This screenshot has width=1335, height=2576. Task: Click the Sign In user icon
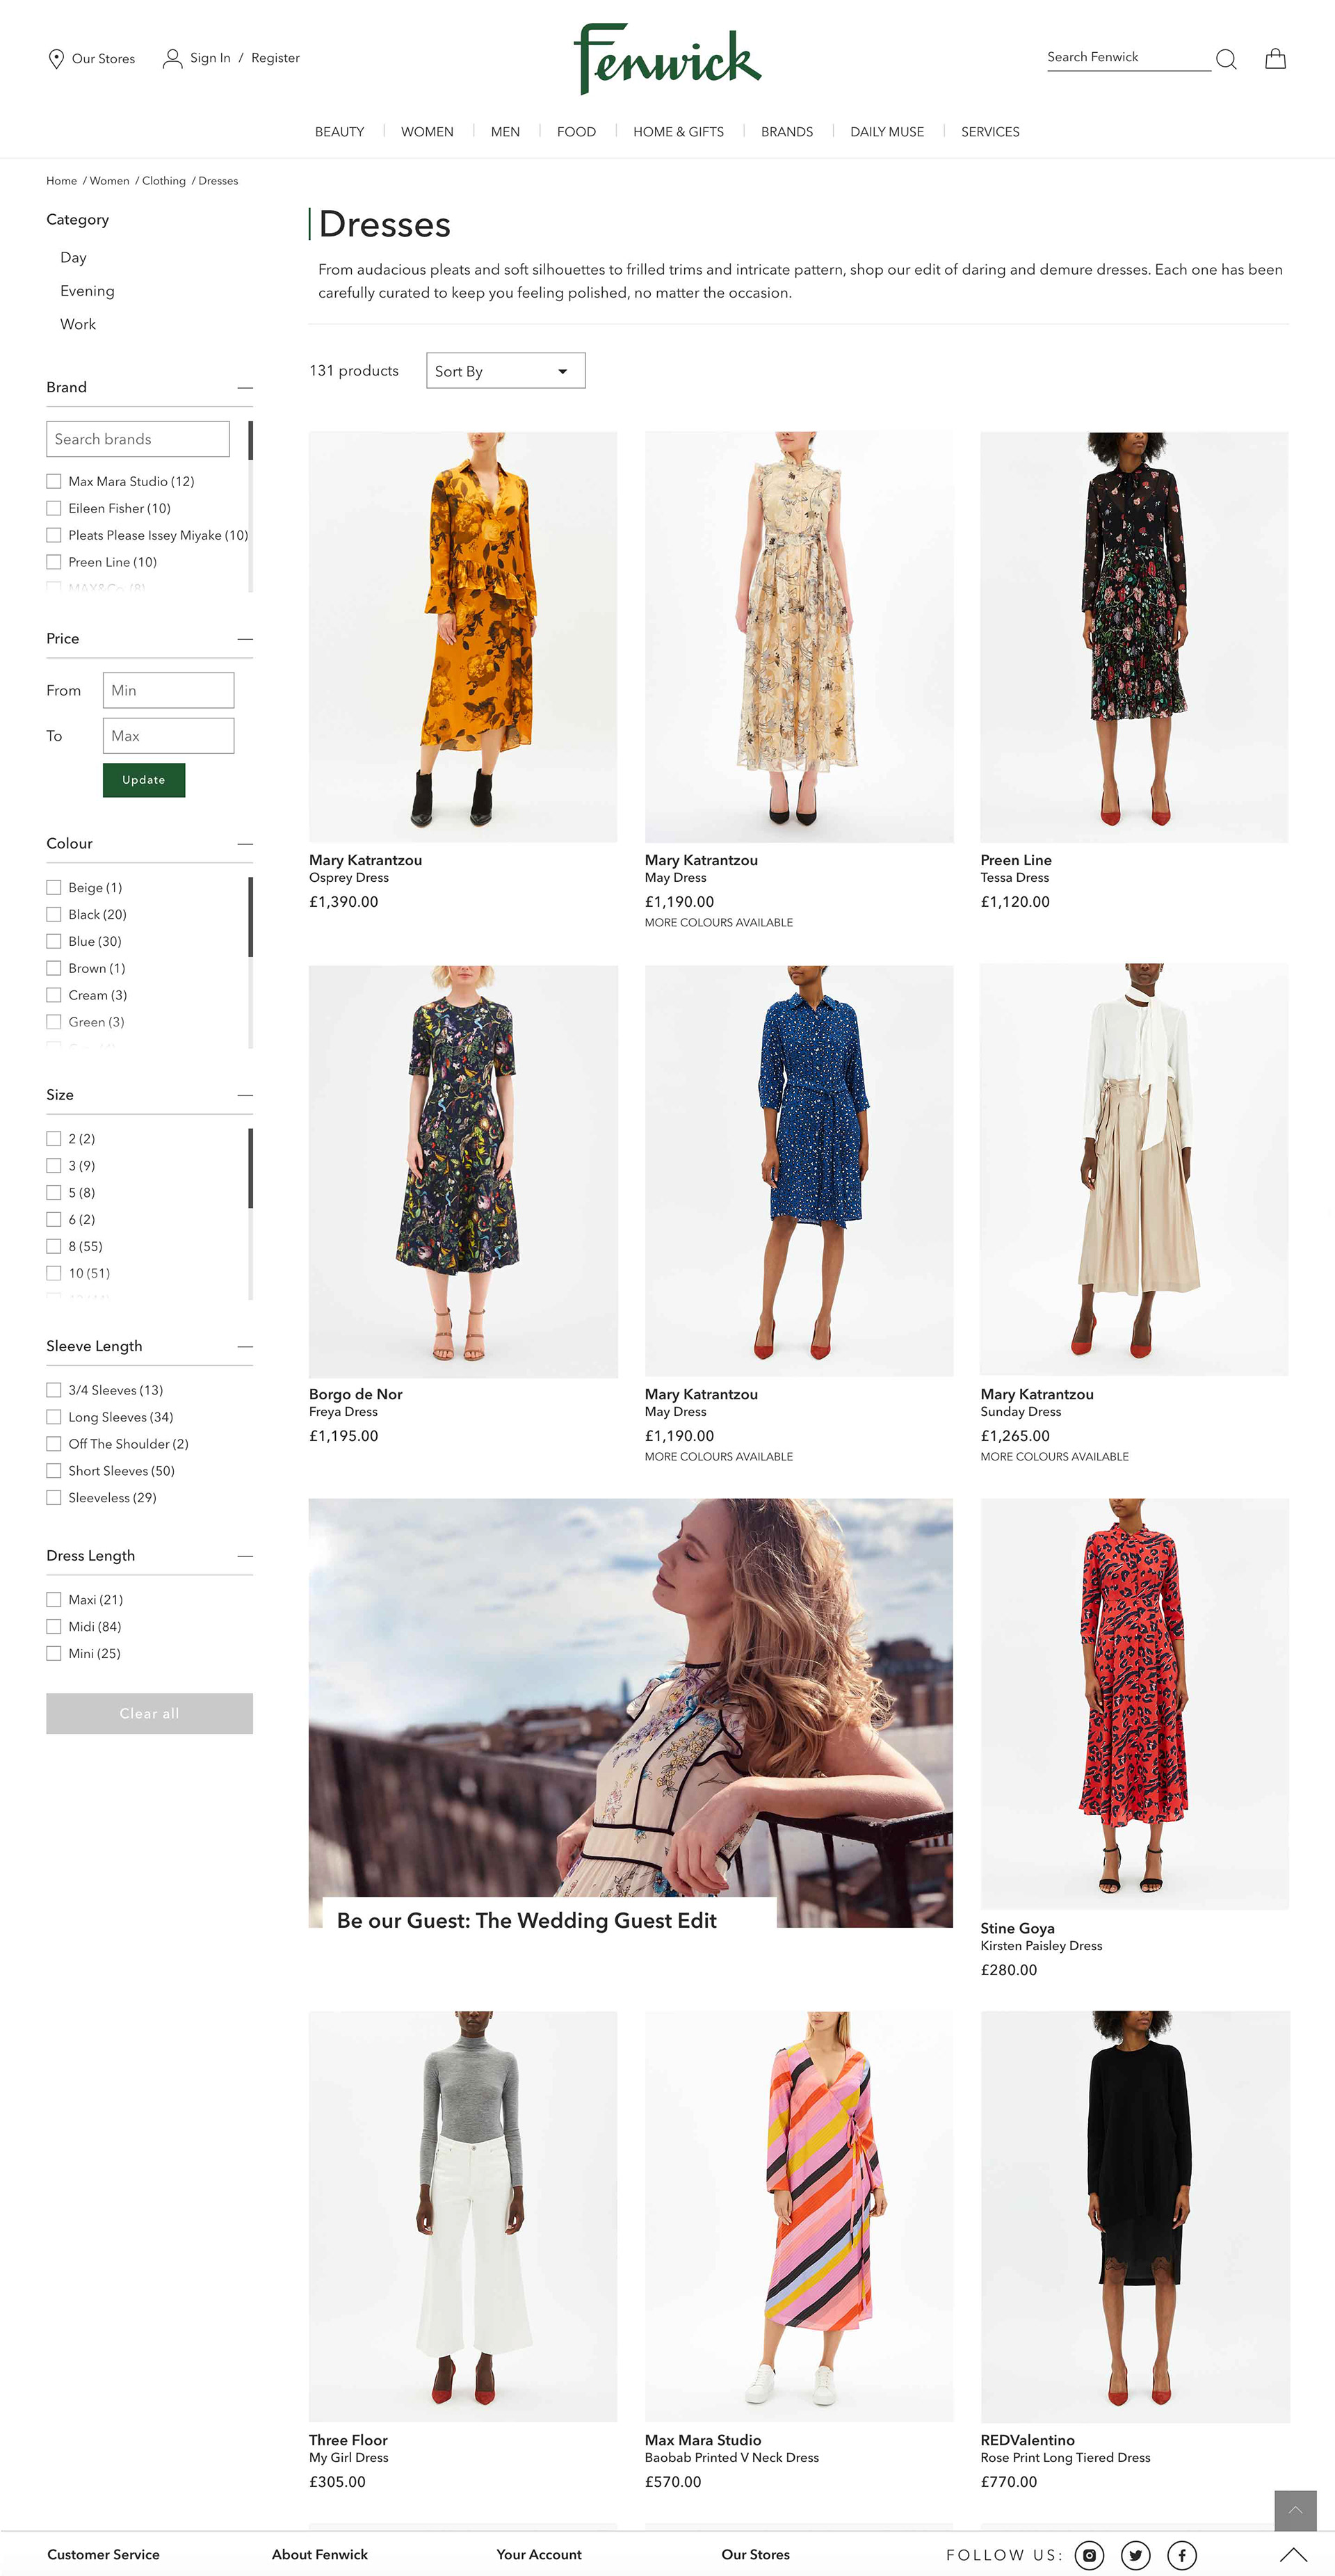(173, 58)
